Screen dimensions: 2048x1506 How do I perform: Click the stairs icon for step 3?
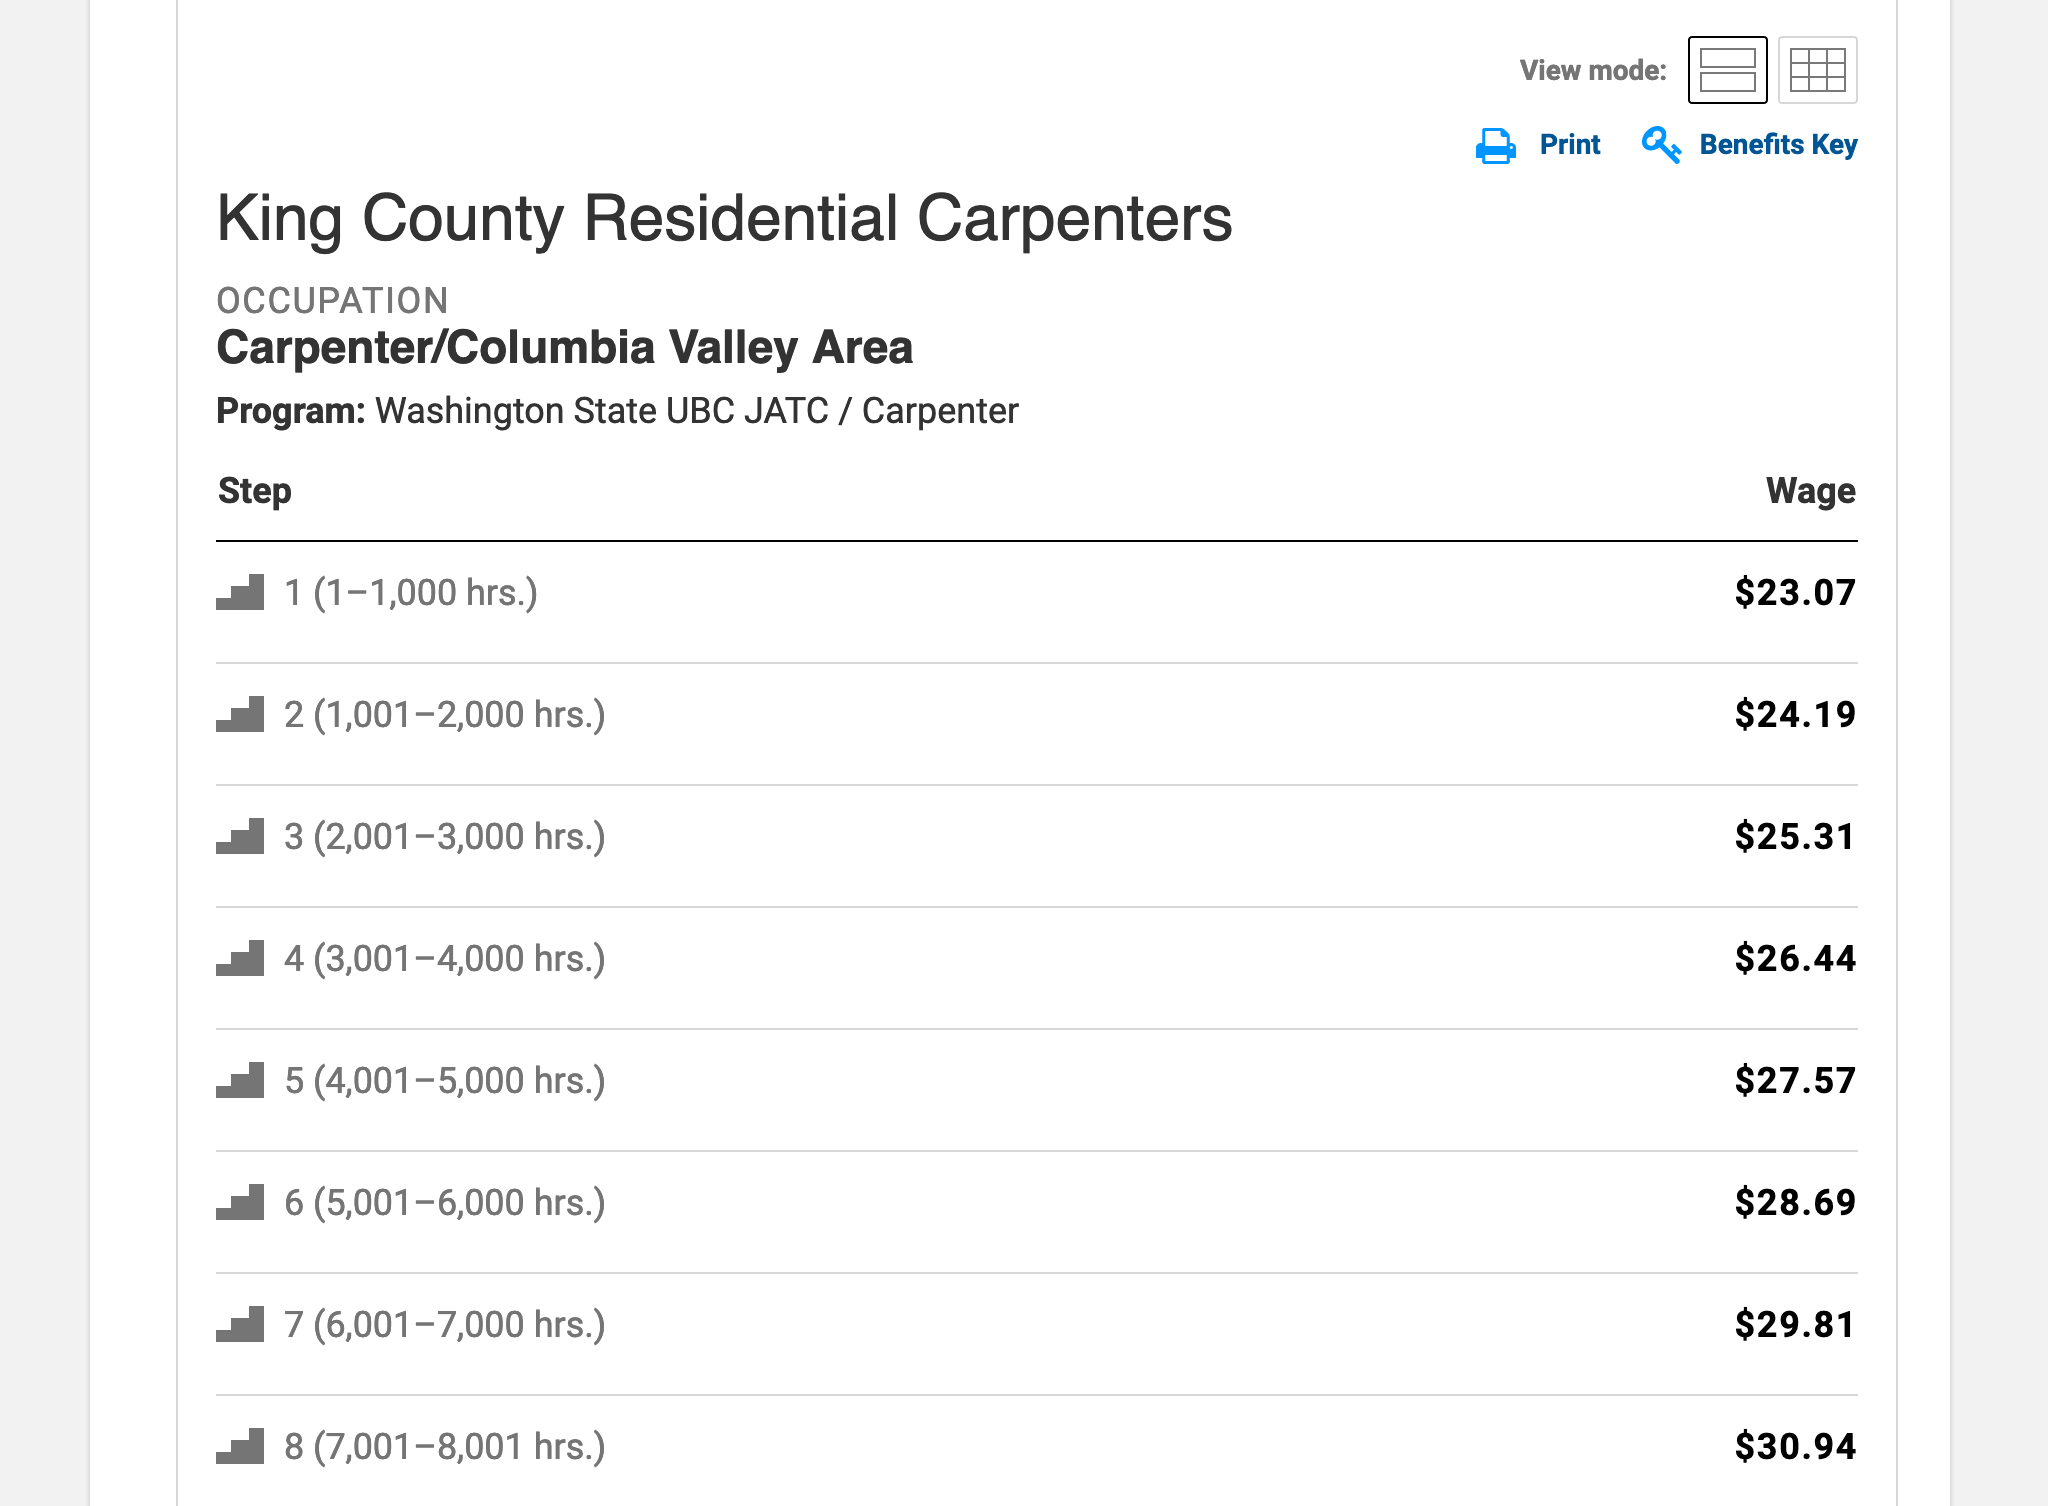click(240, 837)
